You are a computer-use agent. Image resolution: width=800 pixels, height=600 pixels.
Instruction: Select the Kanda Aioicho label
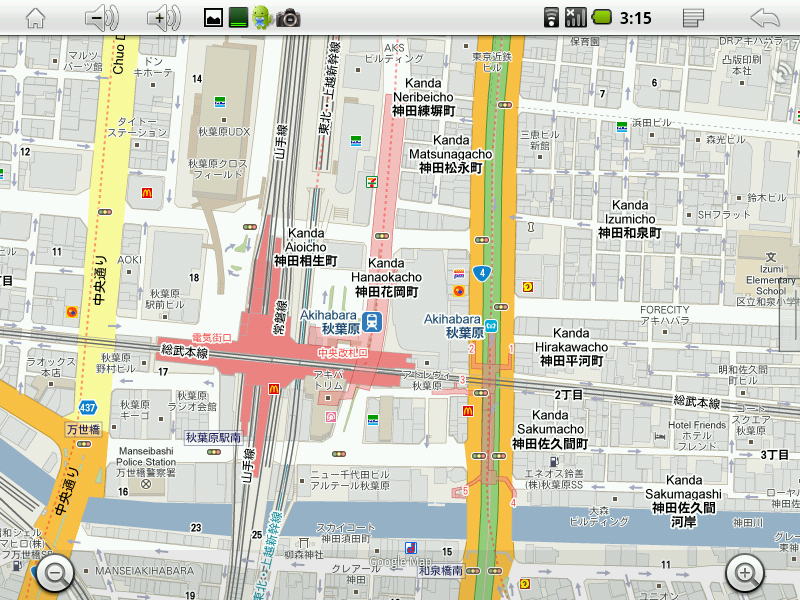pos(306,247)
